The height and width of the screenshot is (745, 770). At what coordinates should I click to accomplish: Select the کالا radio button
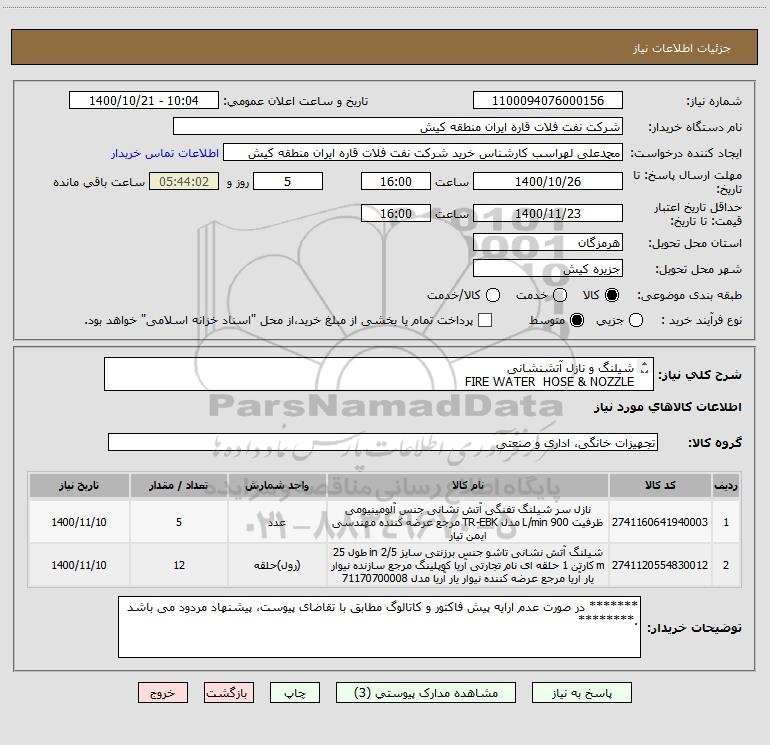click(612, 295)
